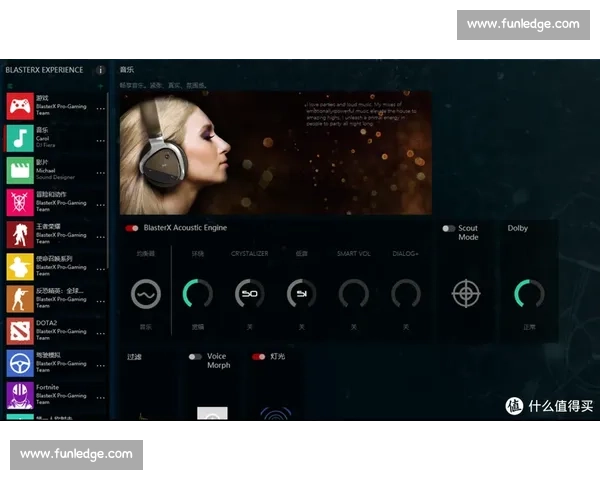Open the three-dot menu for 反恐精英 profile
The width and height of the screenshot is (600, 480).
click(101, 302)
